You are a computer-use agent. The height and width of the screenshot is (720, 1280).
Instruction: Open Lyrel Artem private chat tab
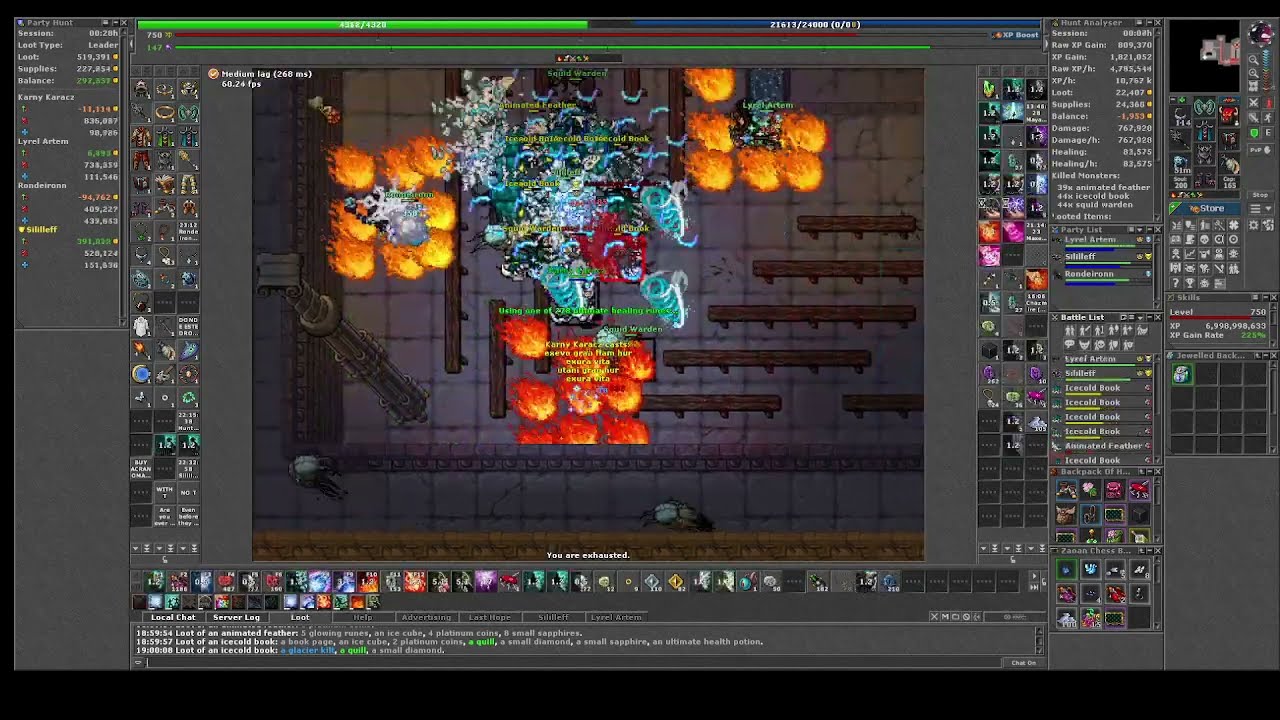pos(616,617)
